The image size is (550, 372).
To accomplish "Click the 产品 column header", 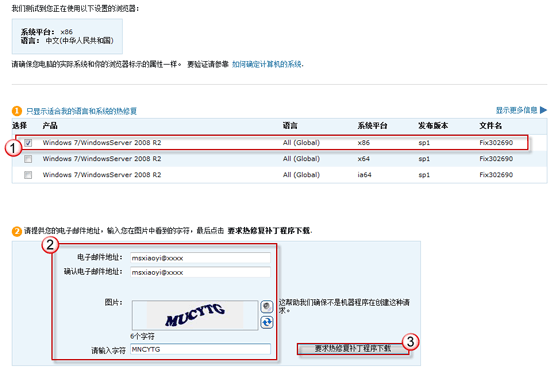I will [50, 126].
